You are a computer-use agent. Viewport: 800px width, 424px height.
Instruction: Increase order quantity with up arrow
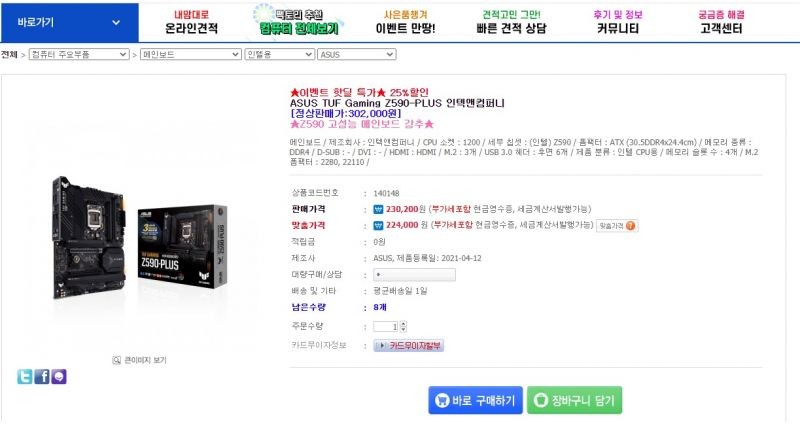click(x=404, y=324)
